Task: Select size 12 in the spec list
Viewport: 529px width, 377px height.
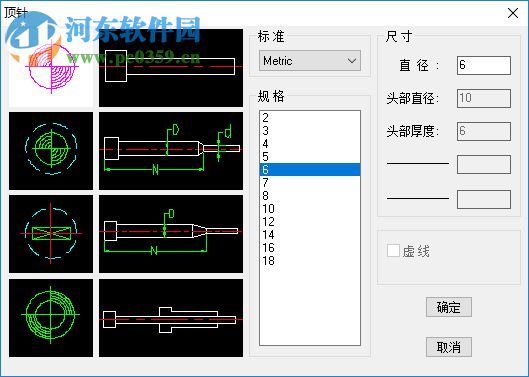Action: click(x=310, y=222)
